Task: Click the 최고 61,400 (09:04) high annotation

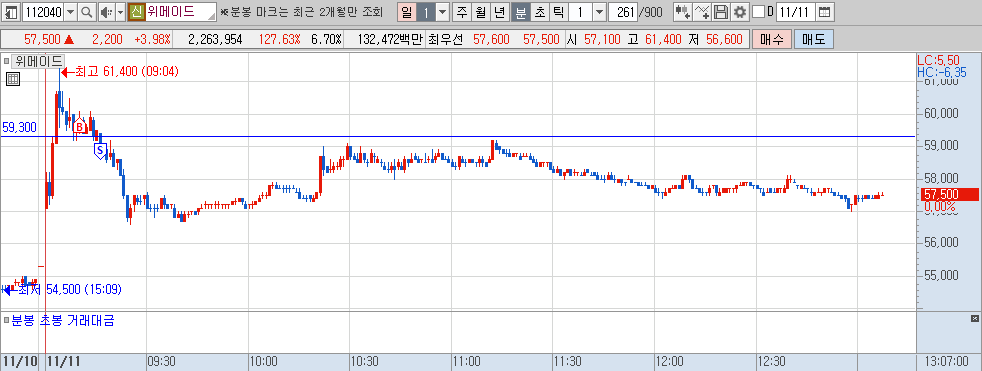Action: [120, 71]
